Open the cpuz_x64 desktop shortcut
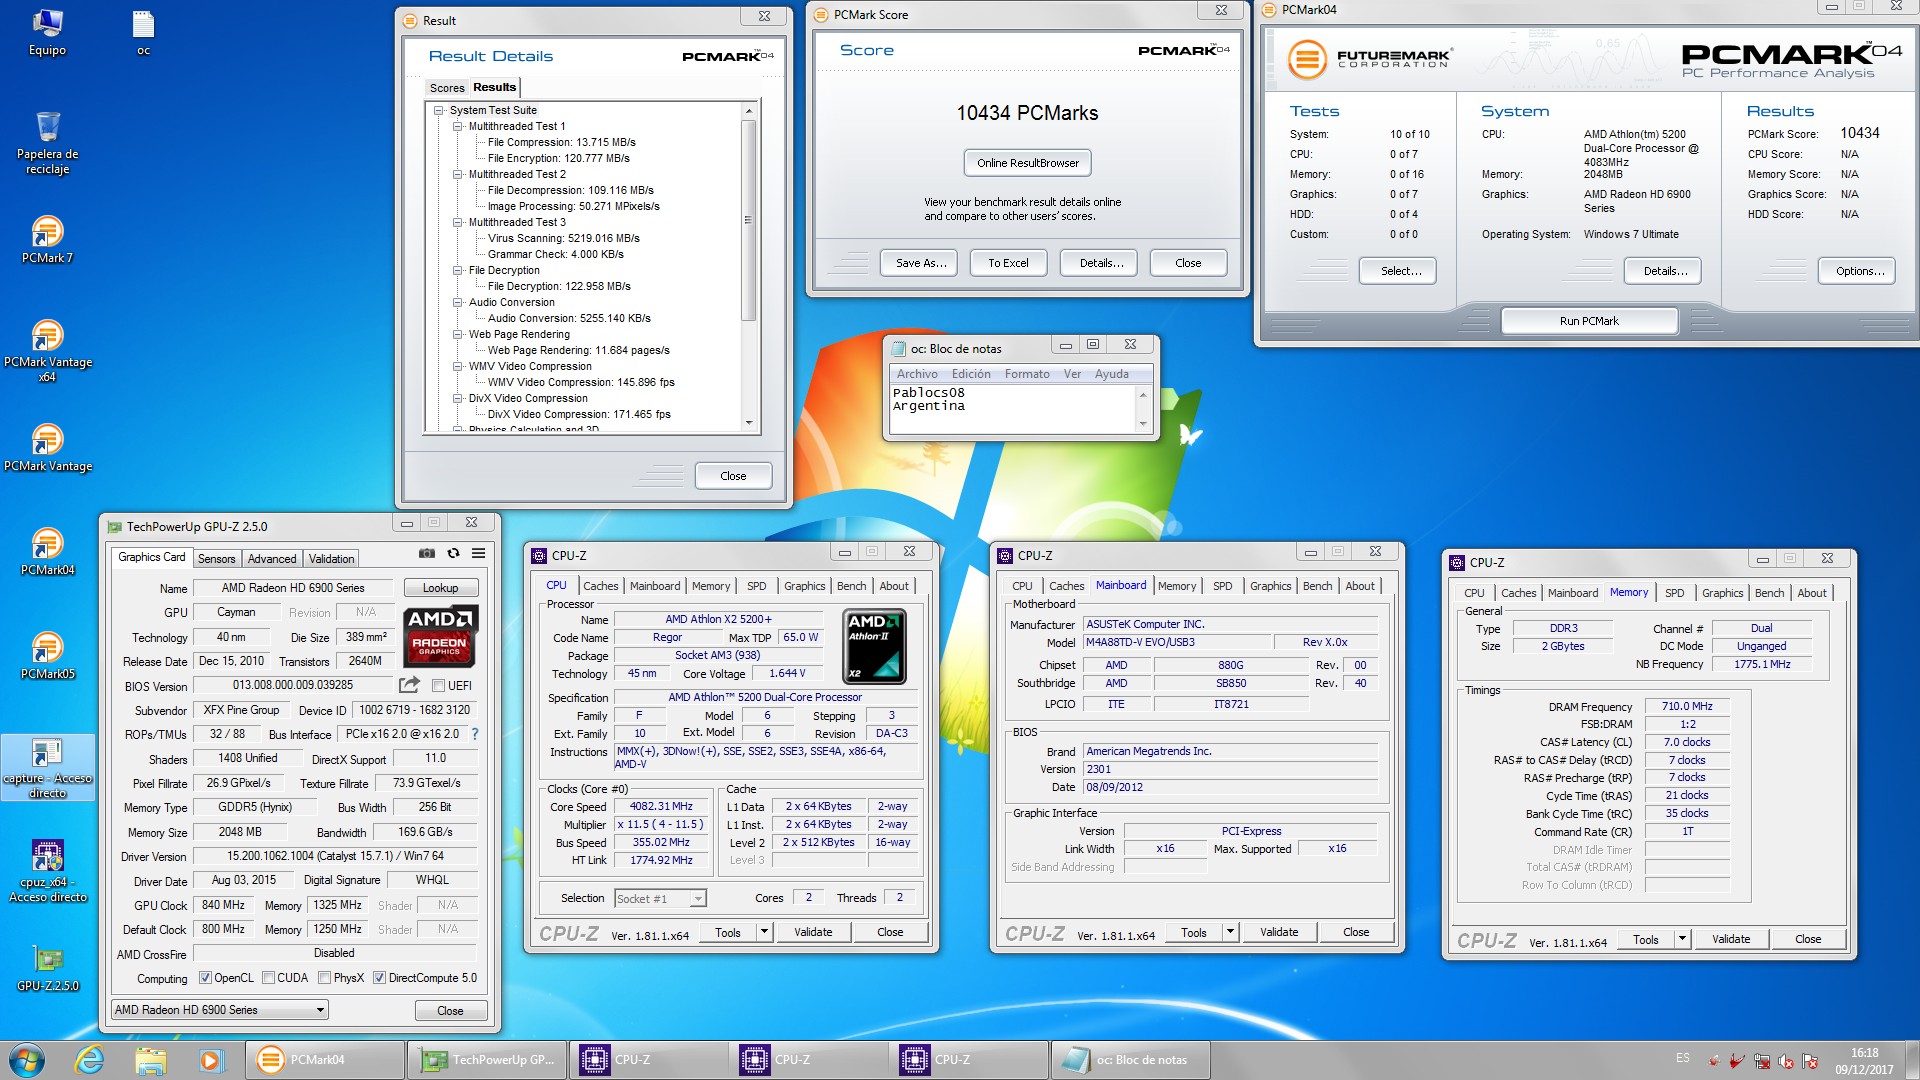The height and width of the screenshot is (1080, 1920). tap(47, 871)
